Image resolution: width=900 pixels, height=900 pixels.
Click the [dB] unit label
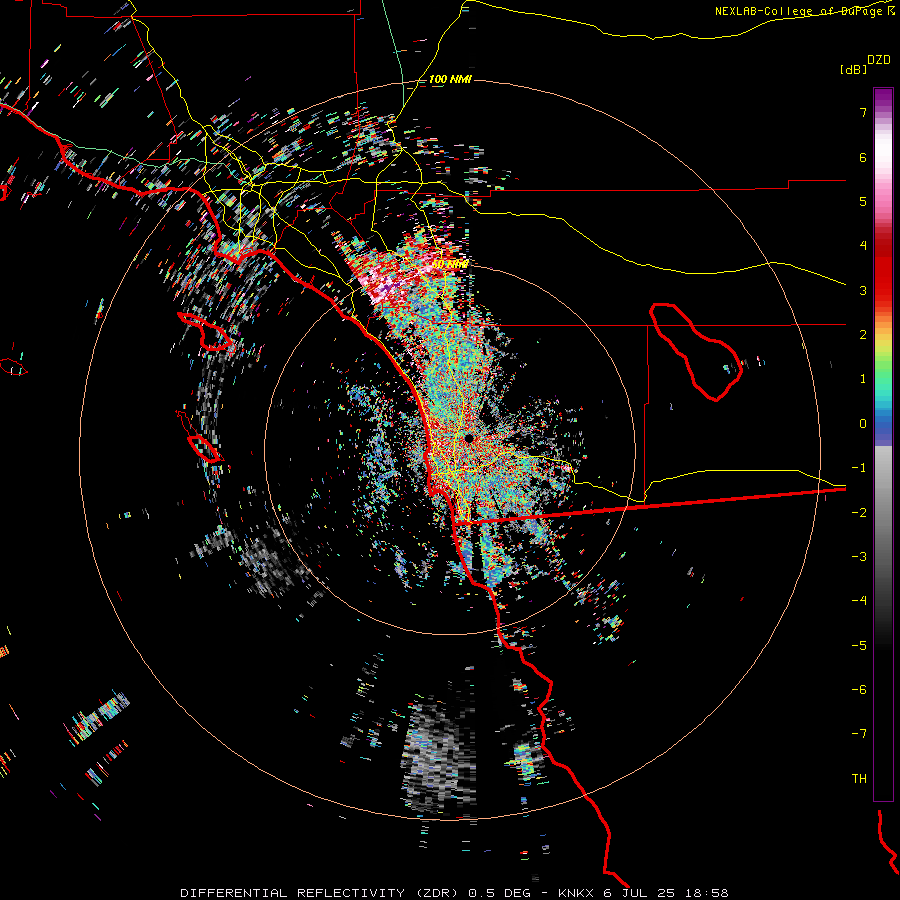point(853,69)
